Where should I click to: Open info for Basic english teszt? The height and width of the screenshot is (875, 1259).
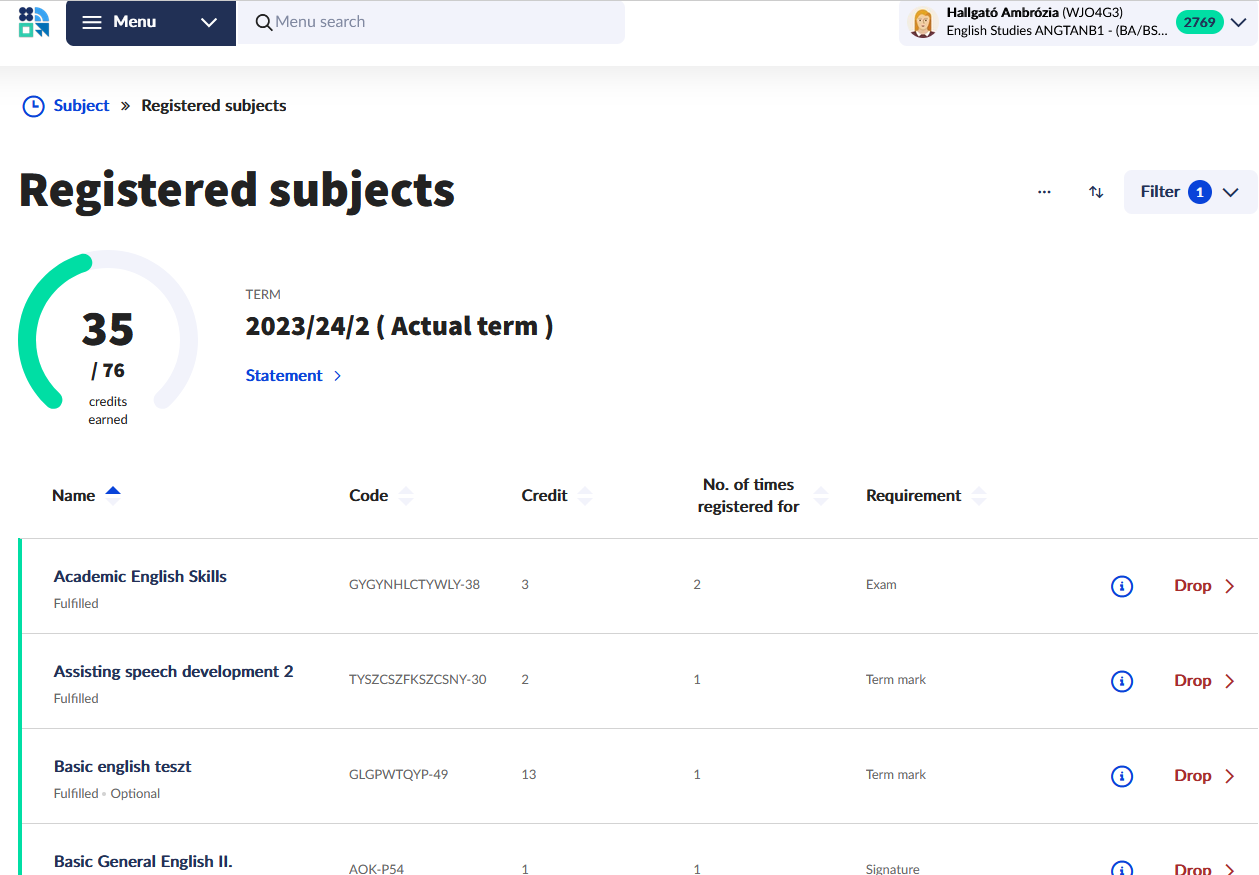[1122, 776]
